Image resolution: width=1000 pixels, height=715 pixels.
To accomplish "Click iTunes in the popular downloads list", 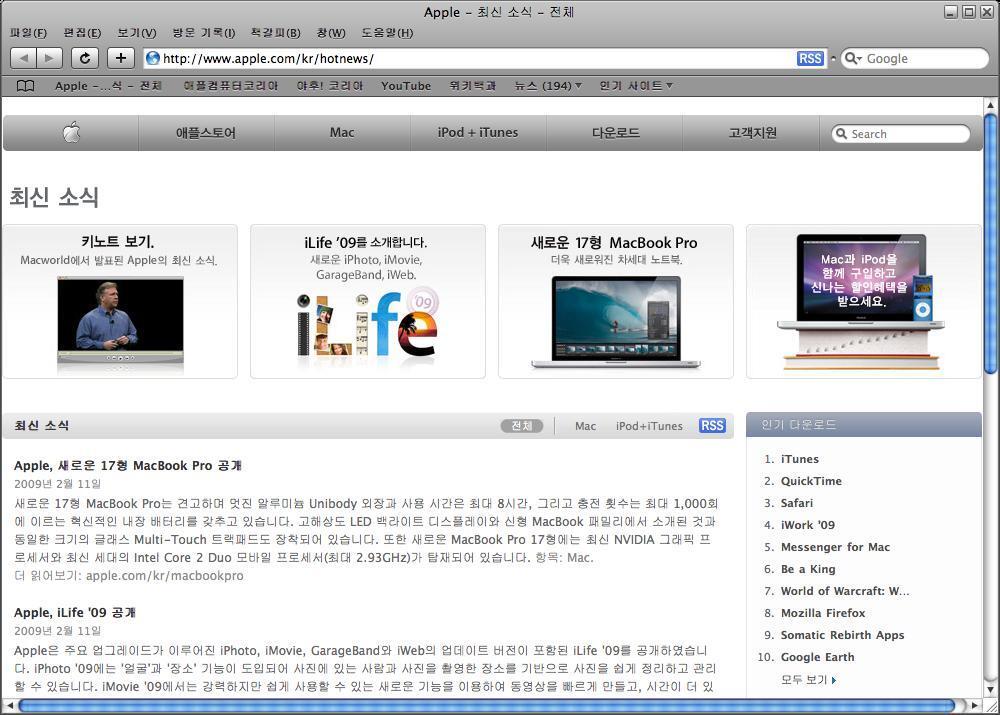I will (x=800, y=459).
